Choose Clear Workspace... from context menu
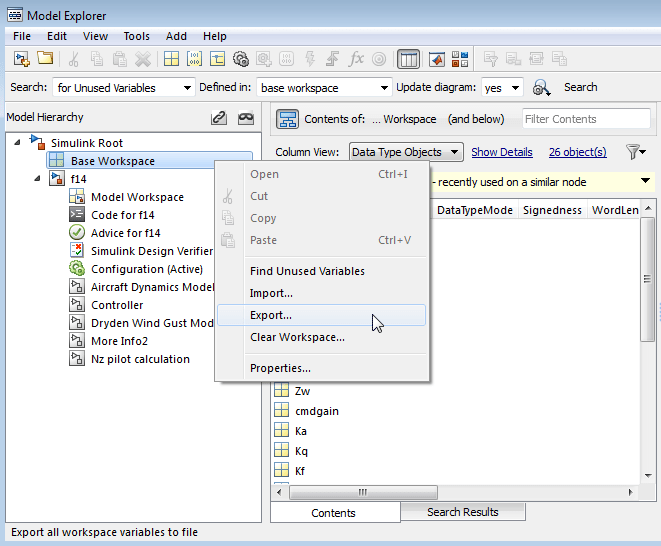This screenshot has height=546, width=661. [x=321, y=337]
